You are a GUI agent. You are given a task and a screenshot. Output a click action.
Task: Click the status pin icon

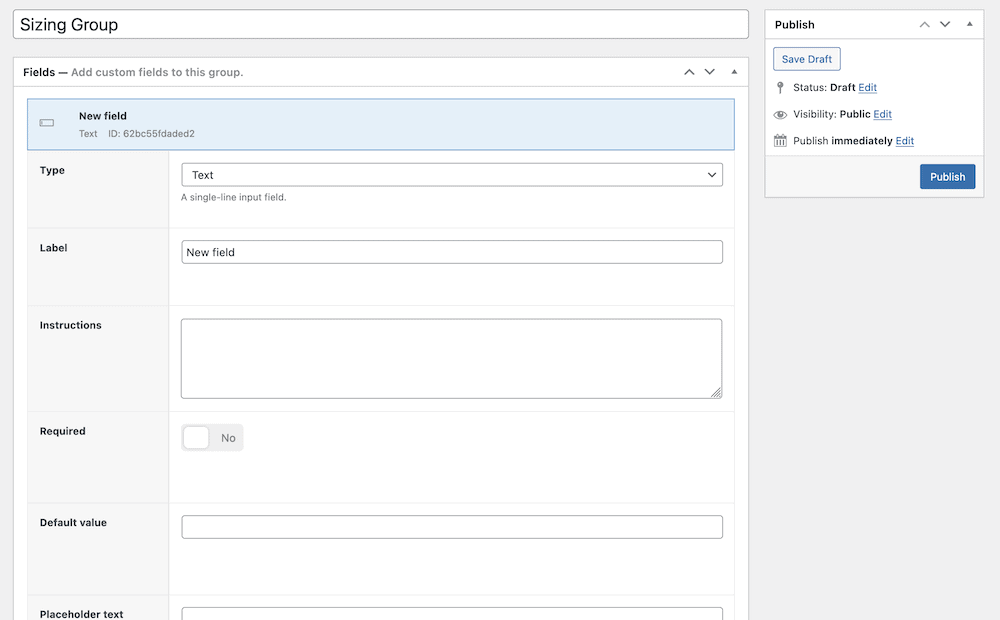coord(780,87)
